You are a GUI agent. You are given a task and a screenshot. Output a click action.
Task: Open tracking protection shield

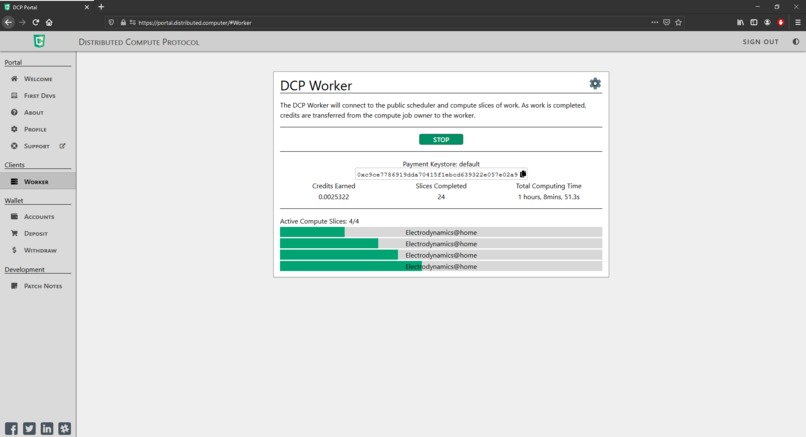[111, 22]
